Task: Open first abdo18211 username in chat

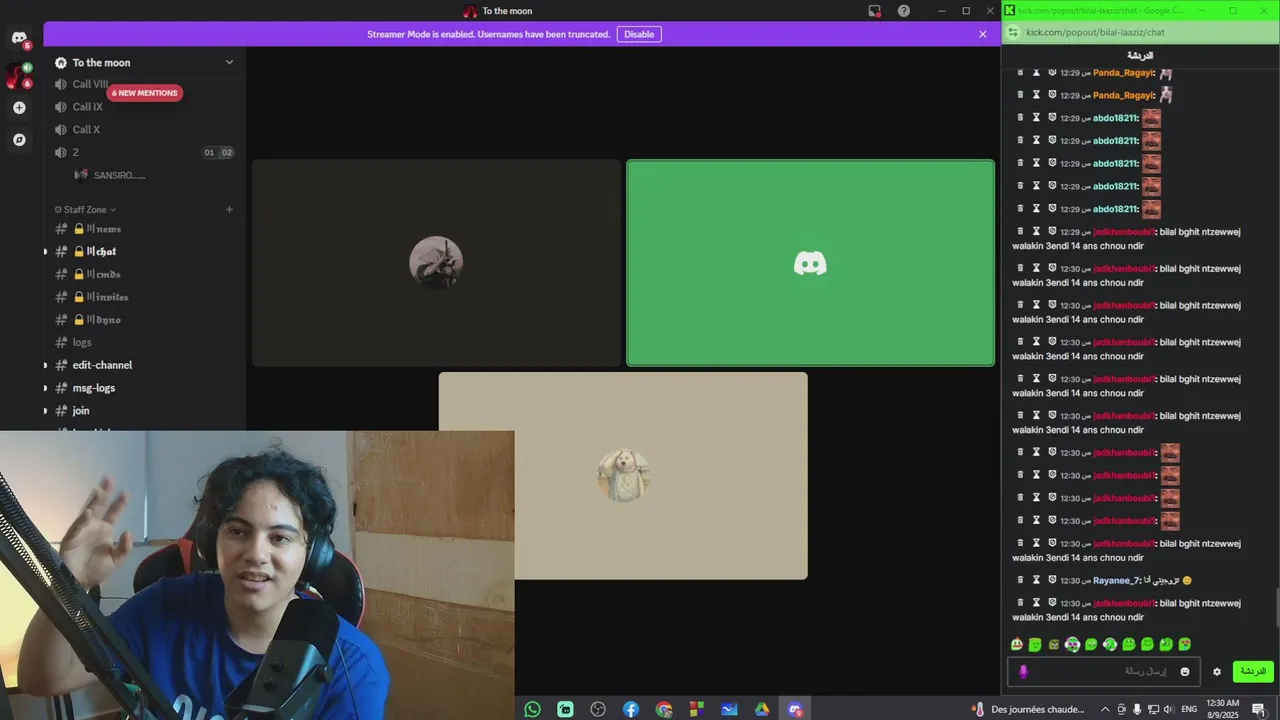Action: [1115, 118]
